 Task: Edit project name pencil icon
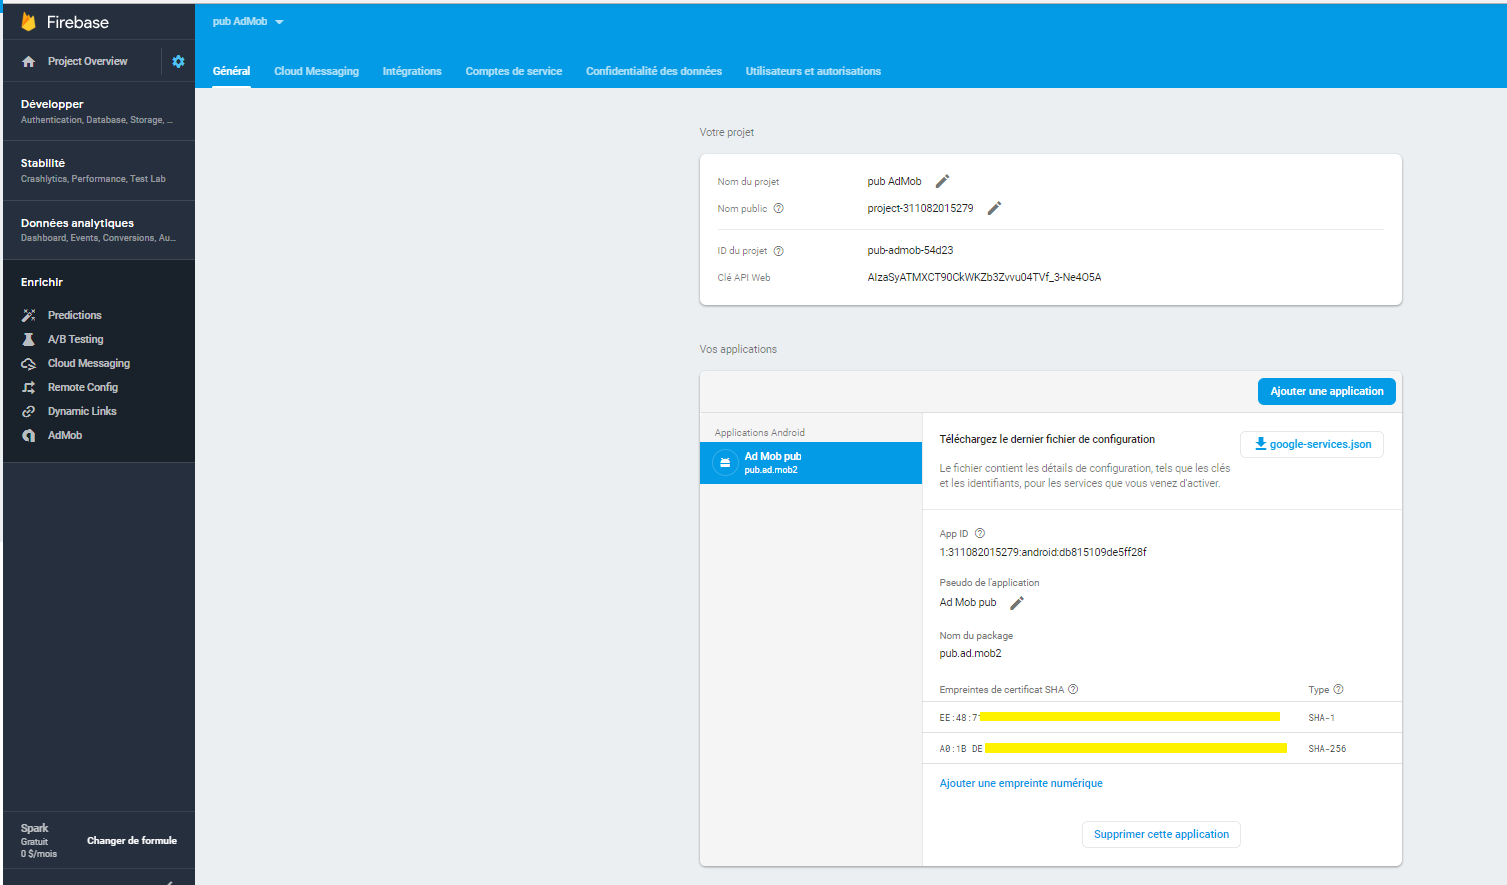coord(942,181)
